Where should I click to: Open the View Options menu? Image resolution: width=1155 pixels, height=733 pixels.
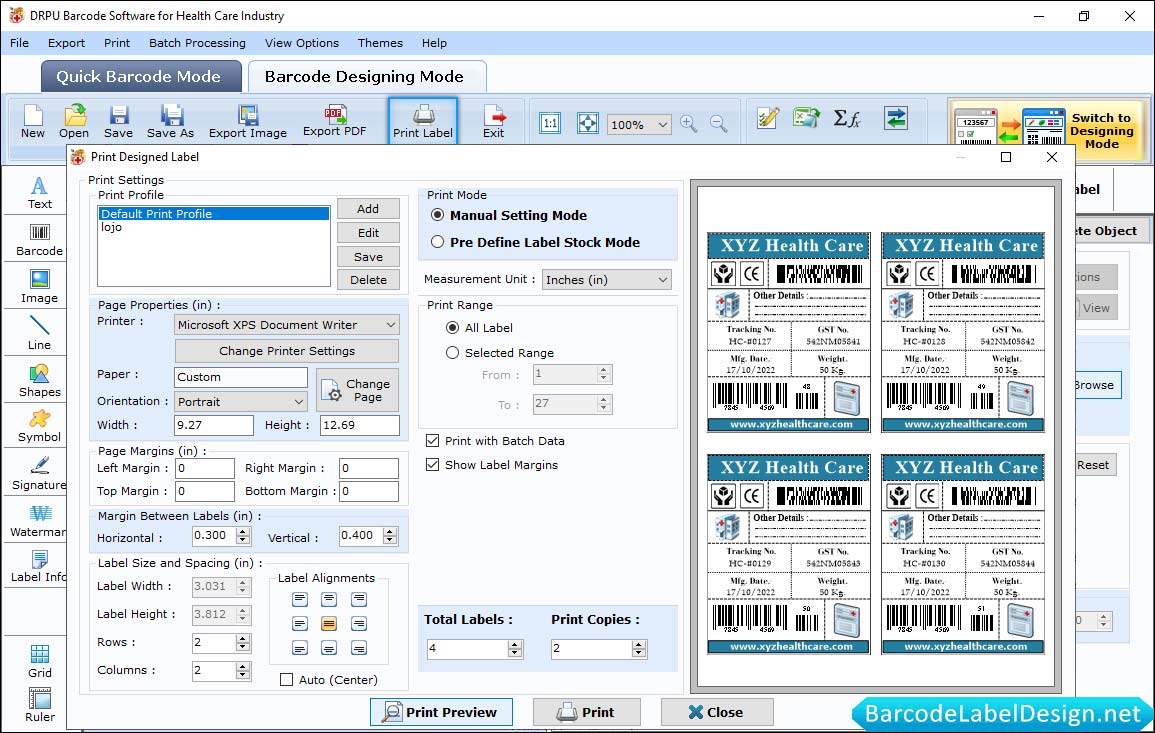pos(302,43)
